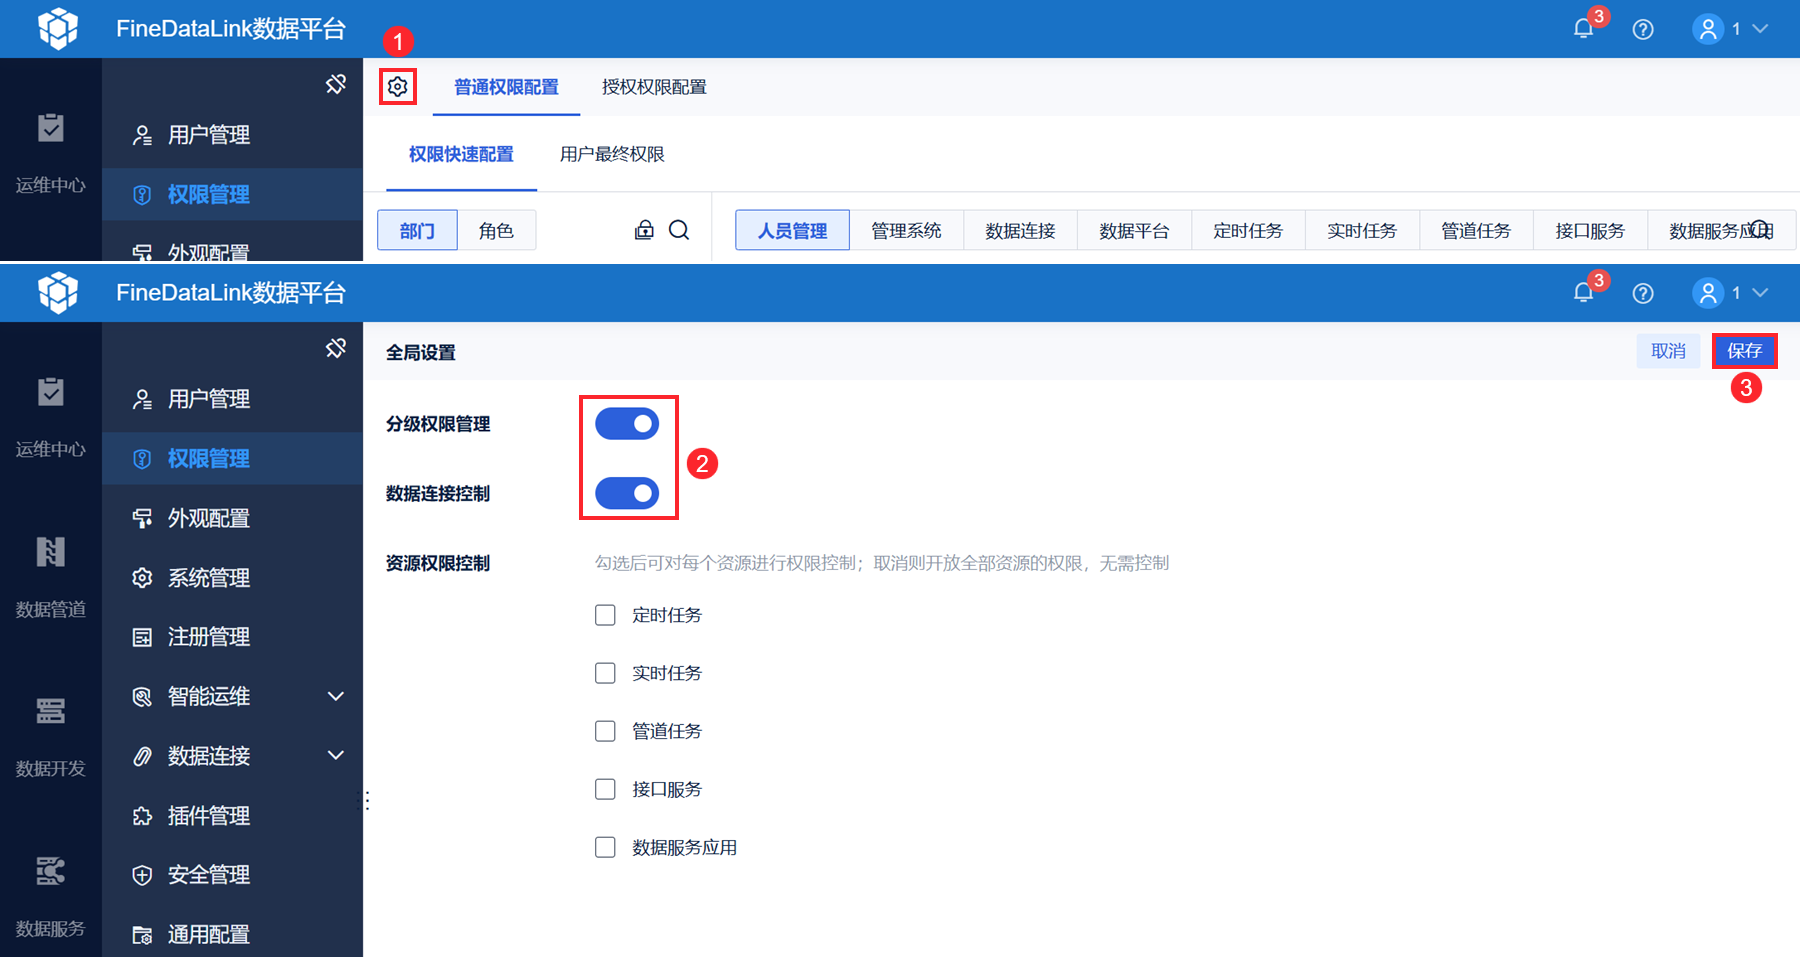This screenshot has height=957, width=1800.
Task: Open notifications bell in the upper header
Action: pos(1583,29)
